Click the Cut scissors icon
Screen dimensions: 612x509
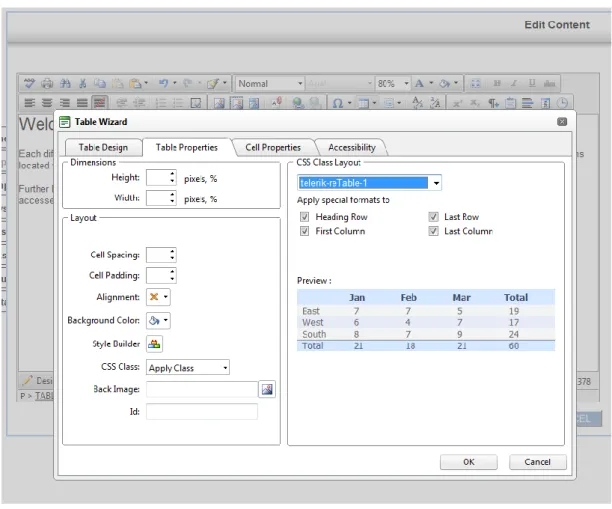click(x=83, y=84)
